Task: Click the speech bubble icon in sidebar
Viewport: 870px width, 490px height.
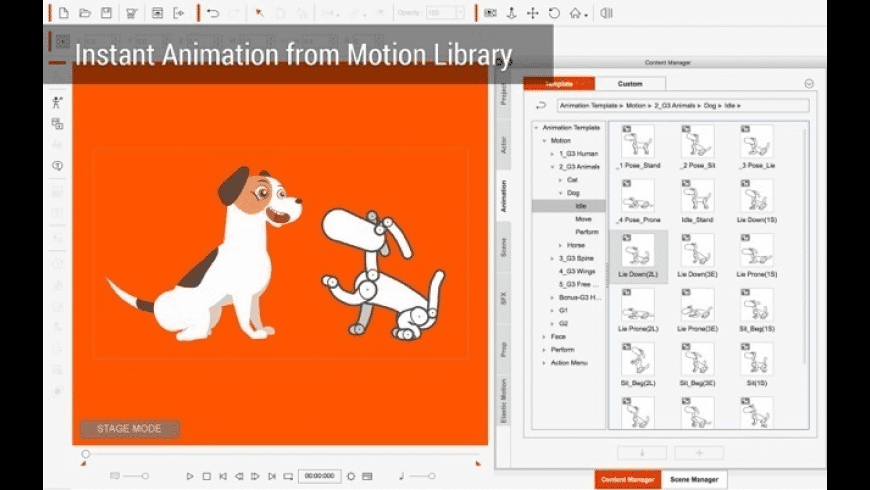Action: click(x=57, y=166)
